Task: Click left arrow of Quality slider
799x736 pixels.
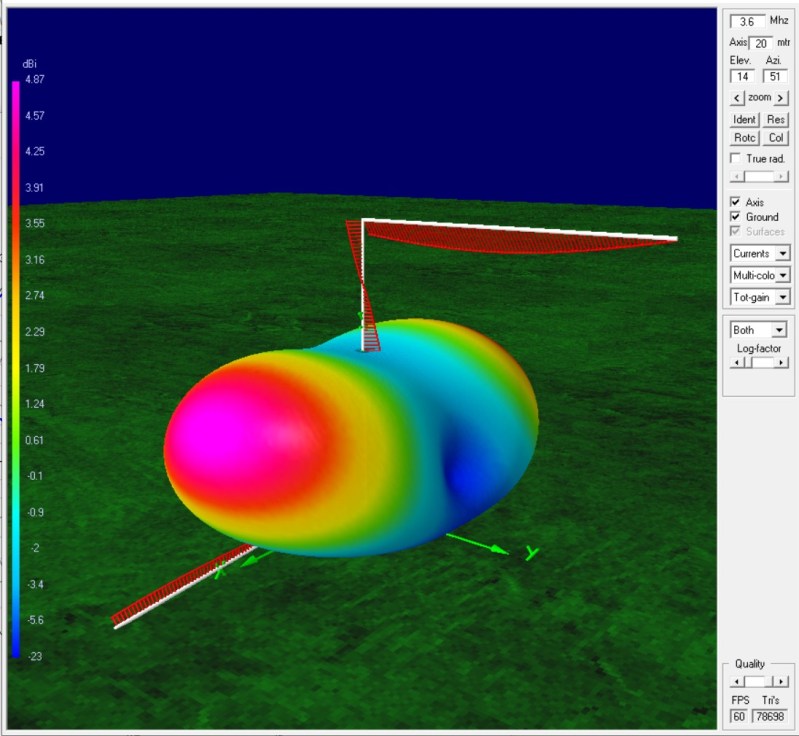Action: point(736,681)
